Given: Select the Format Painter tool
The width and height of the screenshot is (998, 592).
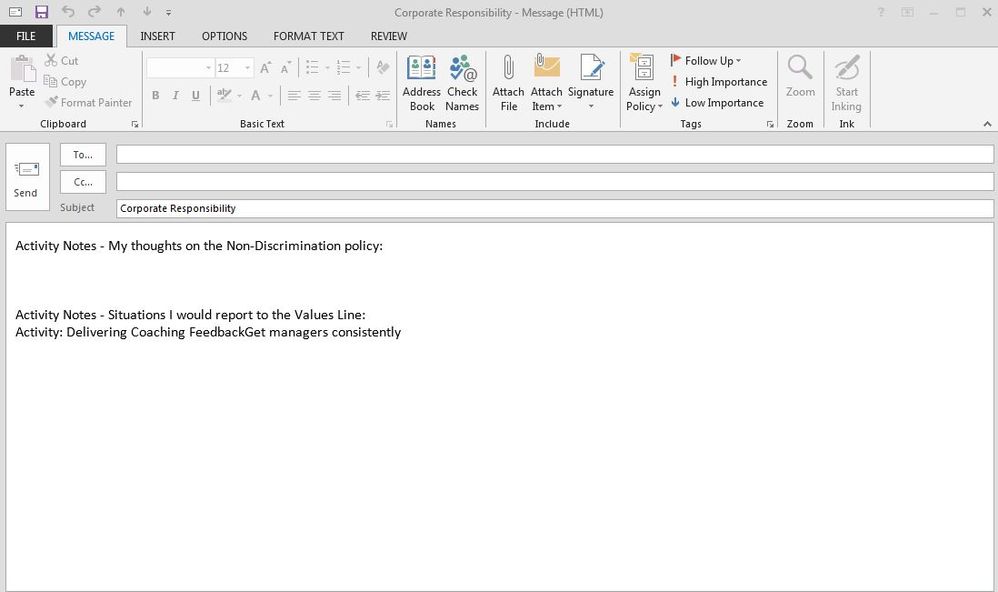Looking at the screenshot, I should point(88,102).
